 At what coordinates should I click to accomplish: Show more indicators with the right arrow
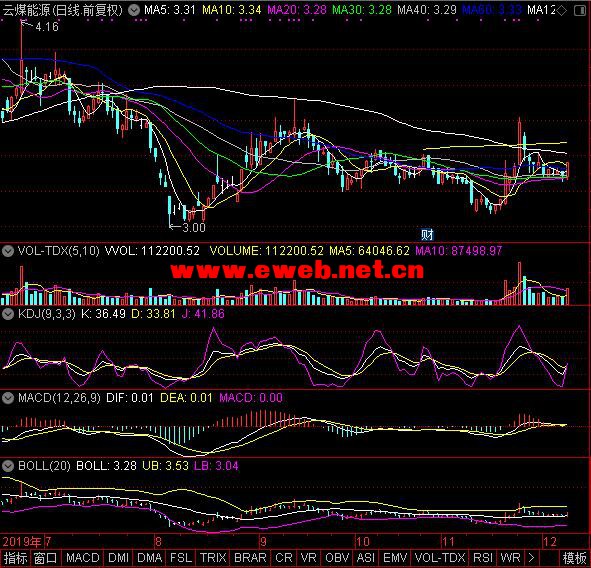pos(531,558)
